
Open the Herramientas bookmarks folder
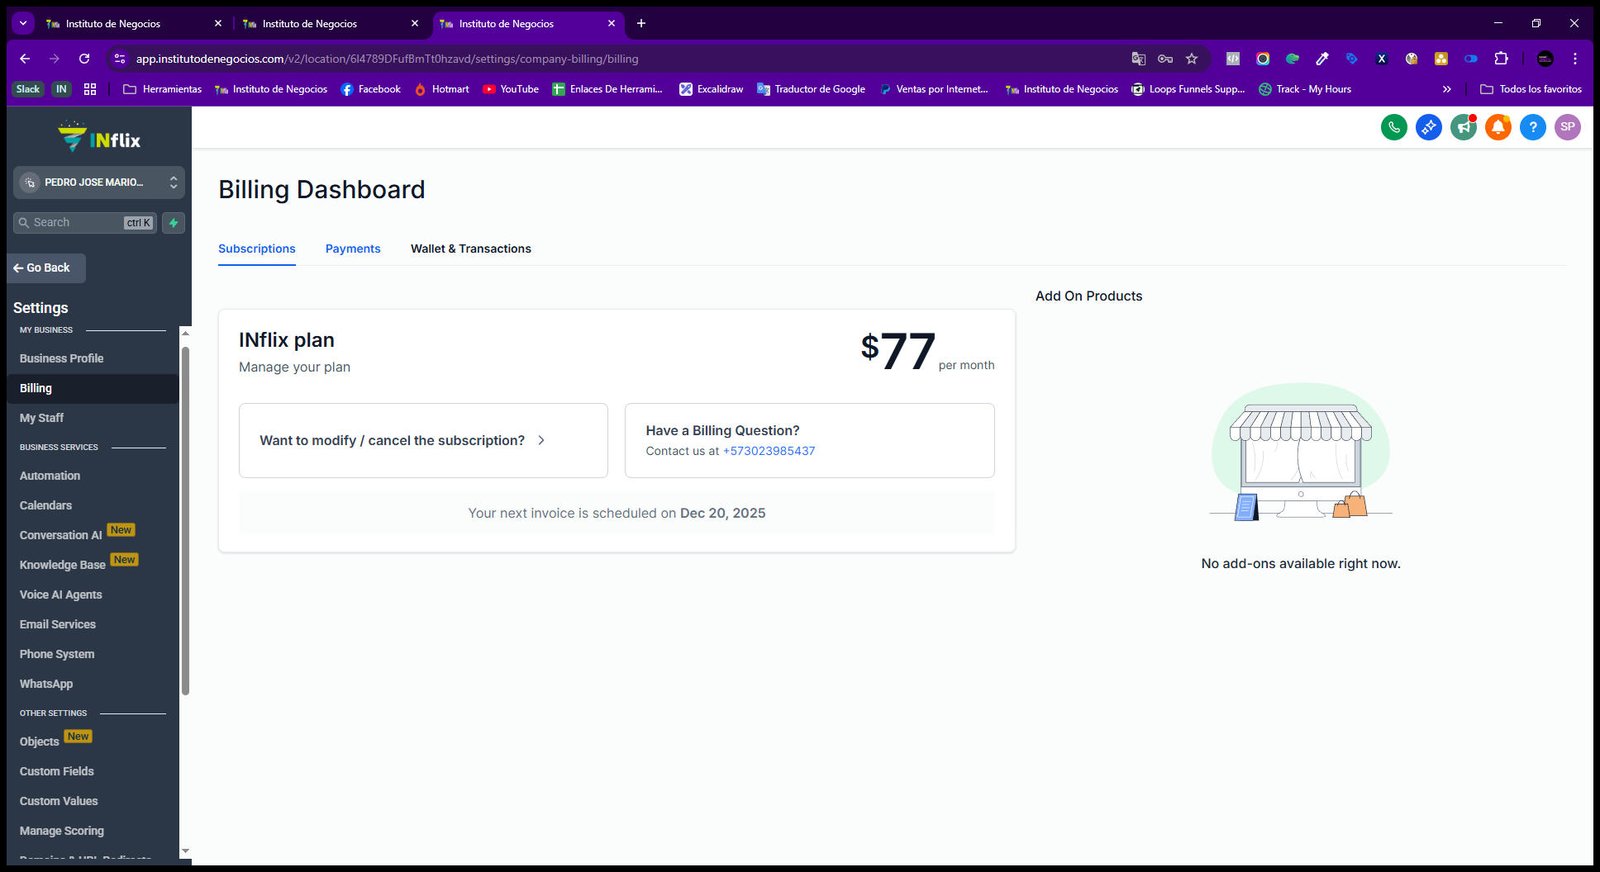click(x=162, y=89)
